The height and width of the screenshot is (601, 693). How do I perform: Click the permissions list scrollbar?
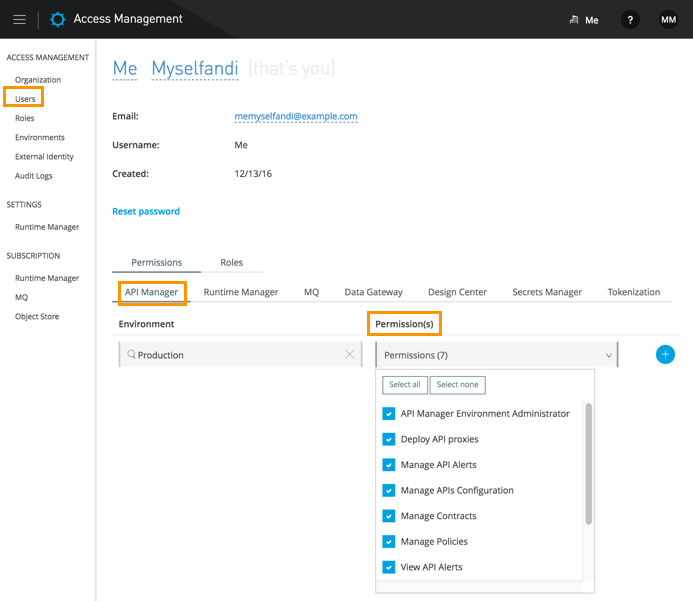(x=588, y=464)
